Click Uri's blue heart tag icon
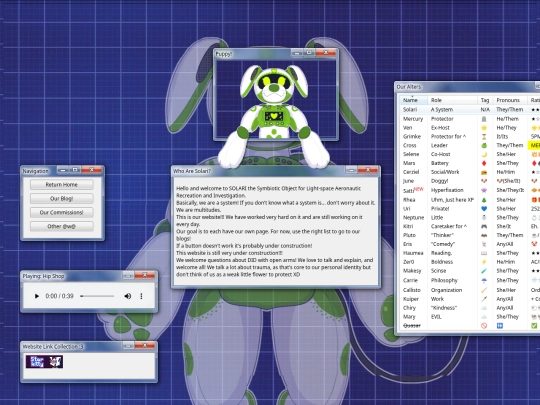The width and height of the screenshot is (540, 405). [484, 209]
